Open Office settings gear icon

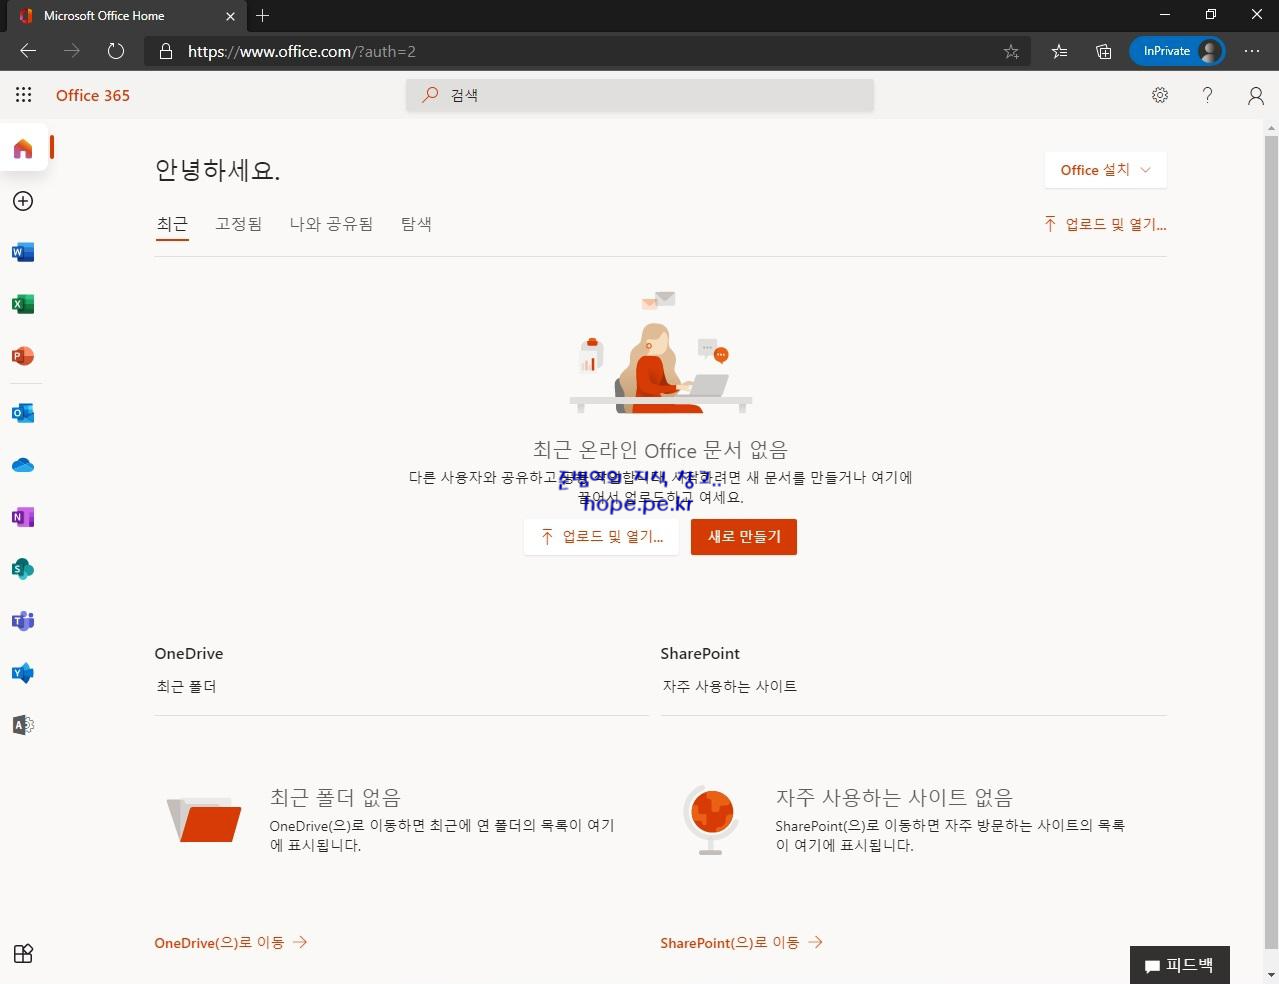coord(1160,95)
